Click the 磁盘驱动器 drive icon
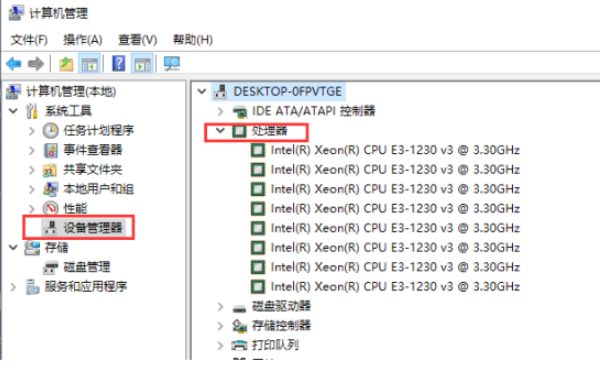Screen dimensions: 610x370 pyautogui.click(x=240, y=309)
